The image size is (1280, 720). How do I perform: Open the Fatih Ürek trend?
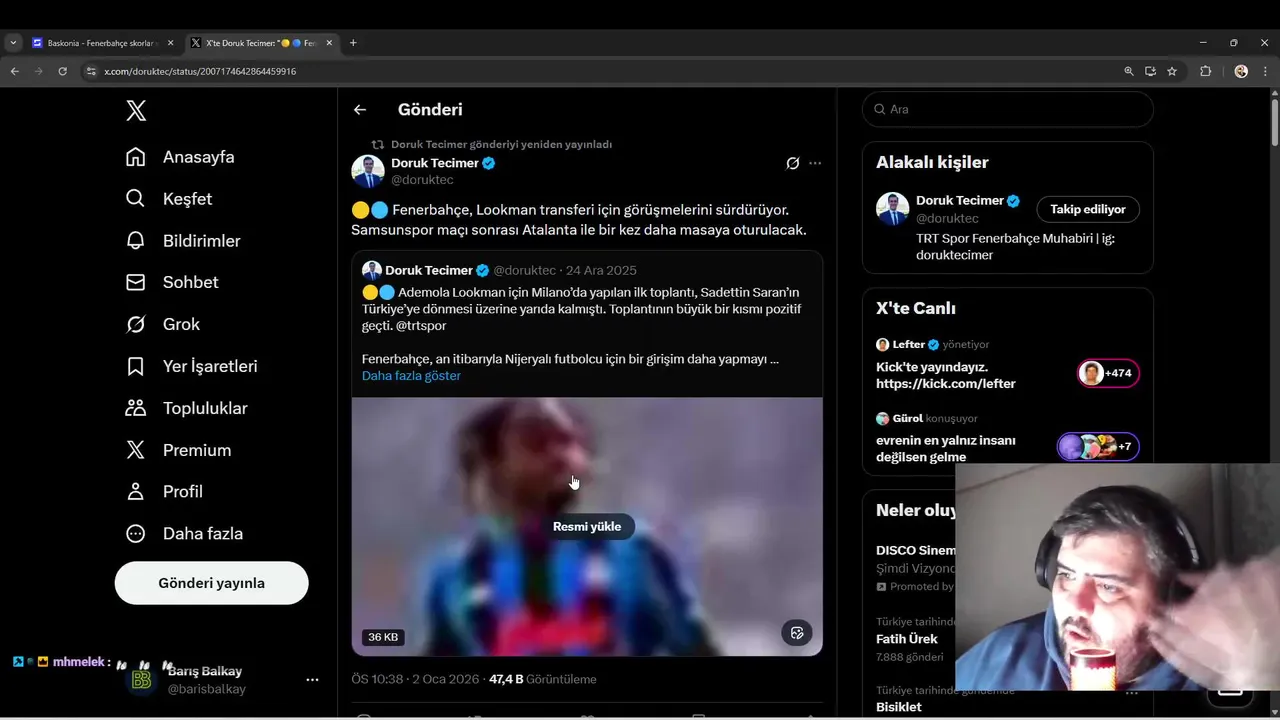[907, 639]
